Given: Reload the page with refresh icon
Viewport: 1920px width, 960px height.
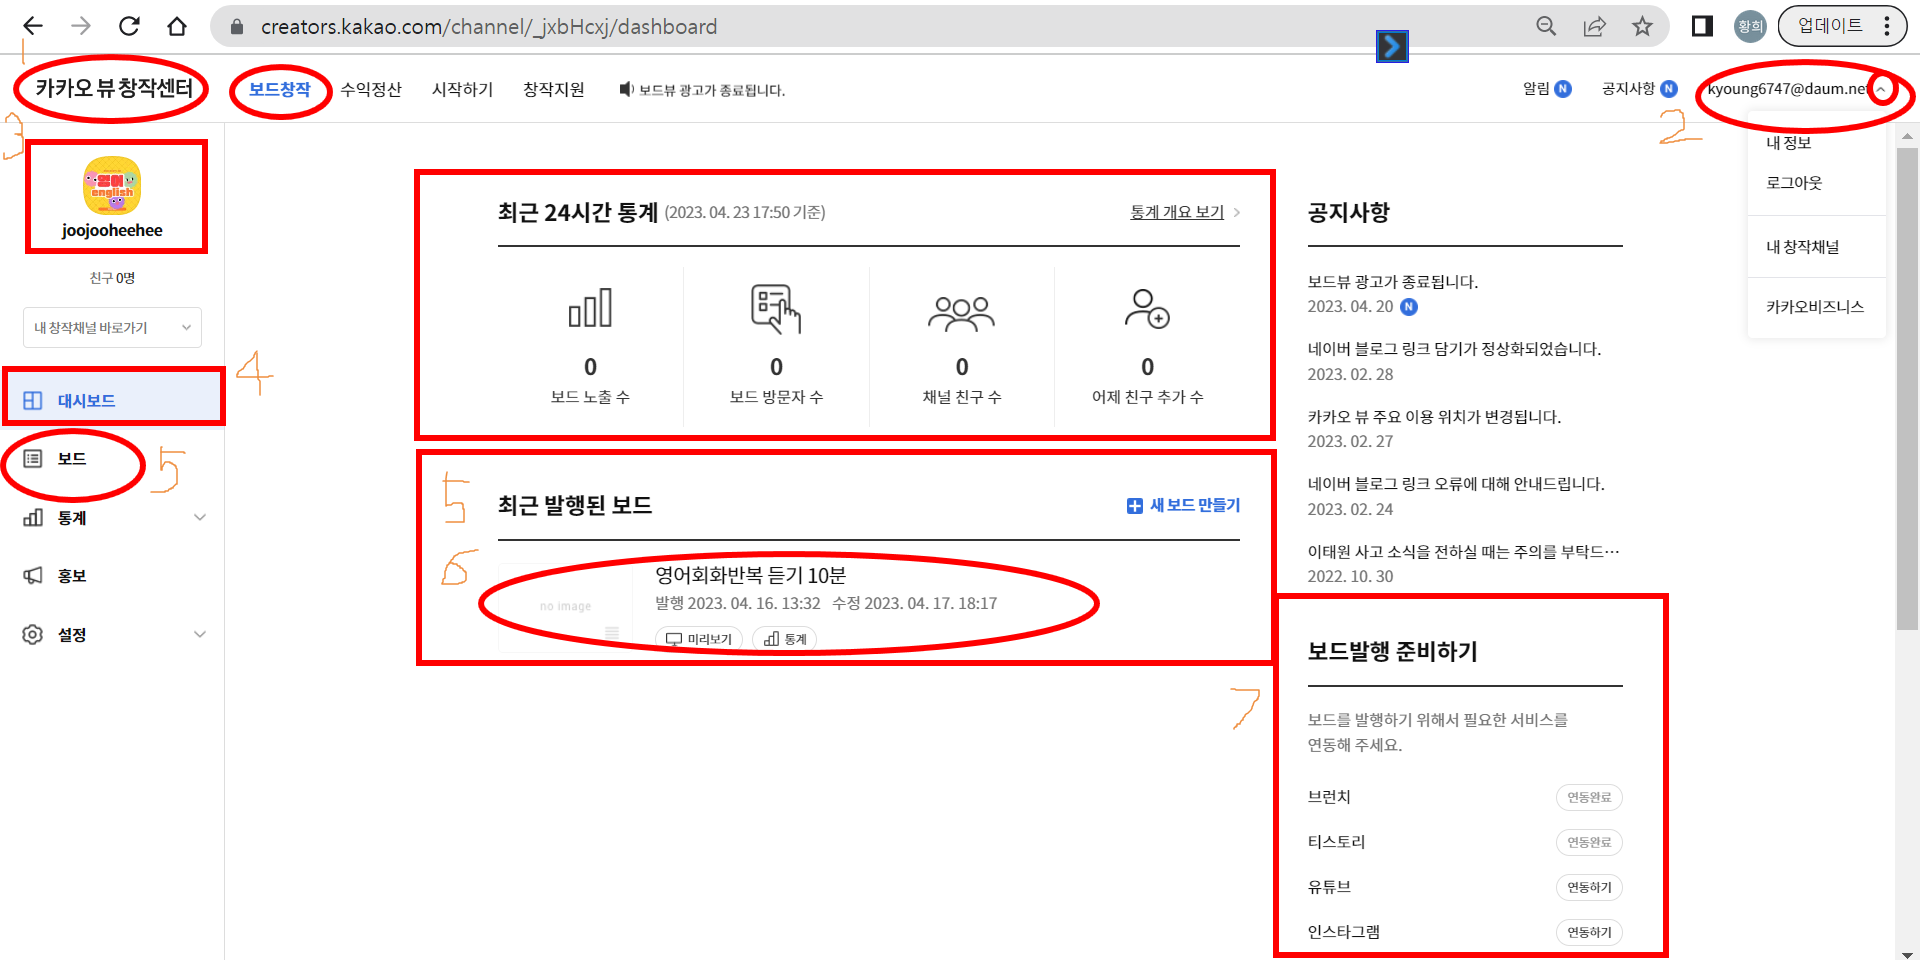Looking at the screenshot, I should click(129, 26).
